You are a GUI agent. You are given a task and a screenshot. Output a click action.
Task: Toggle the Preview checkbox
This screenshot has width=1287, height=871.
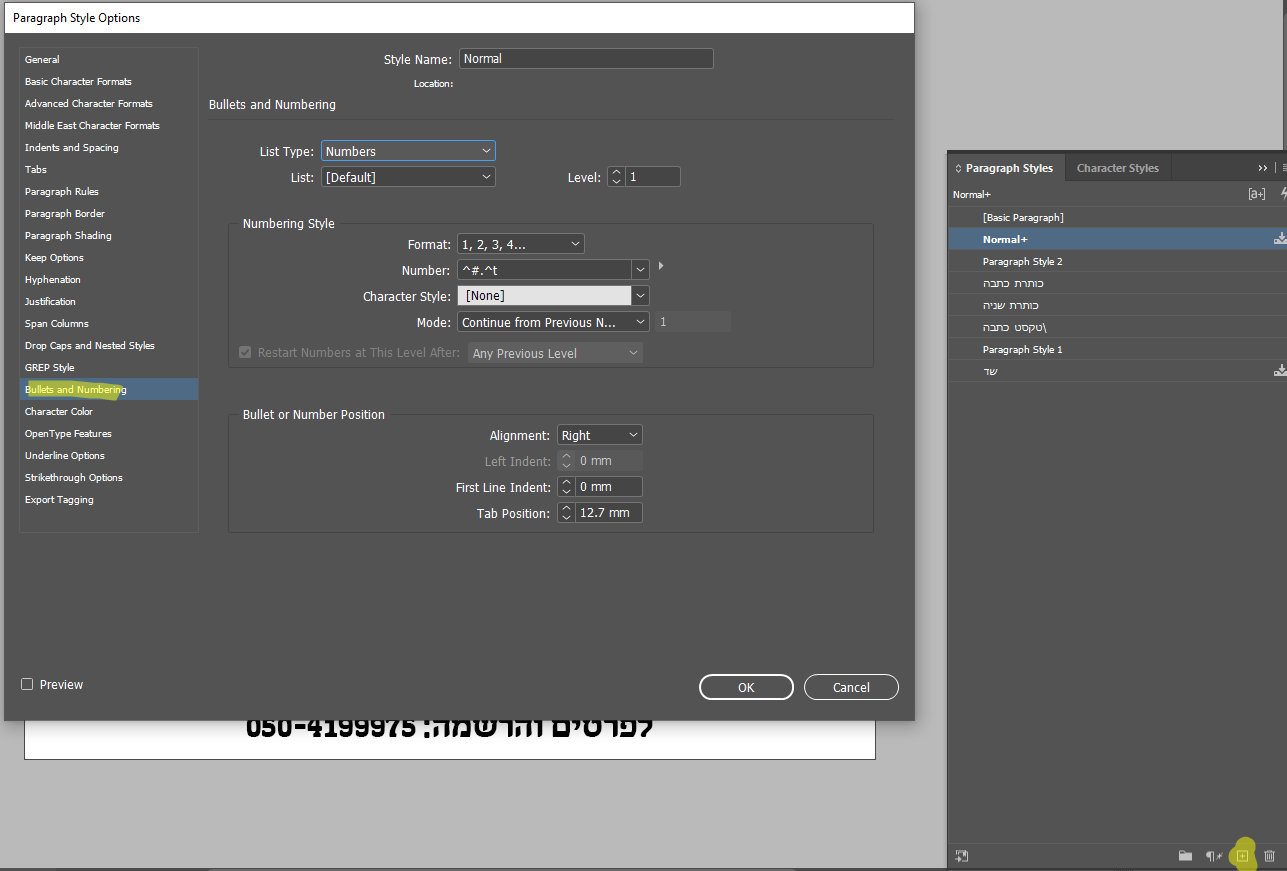coord(27,684)
